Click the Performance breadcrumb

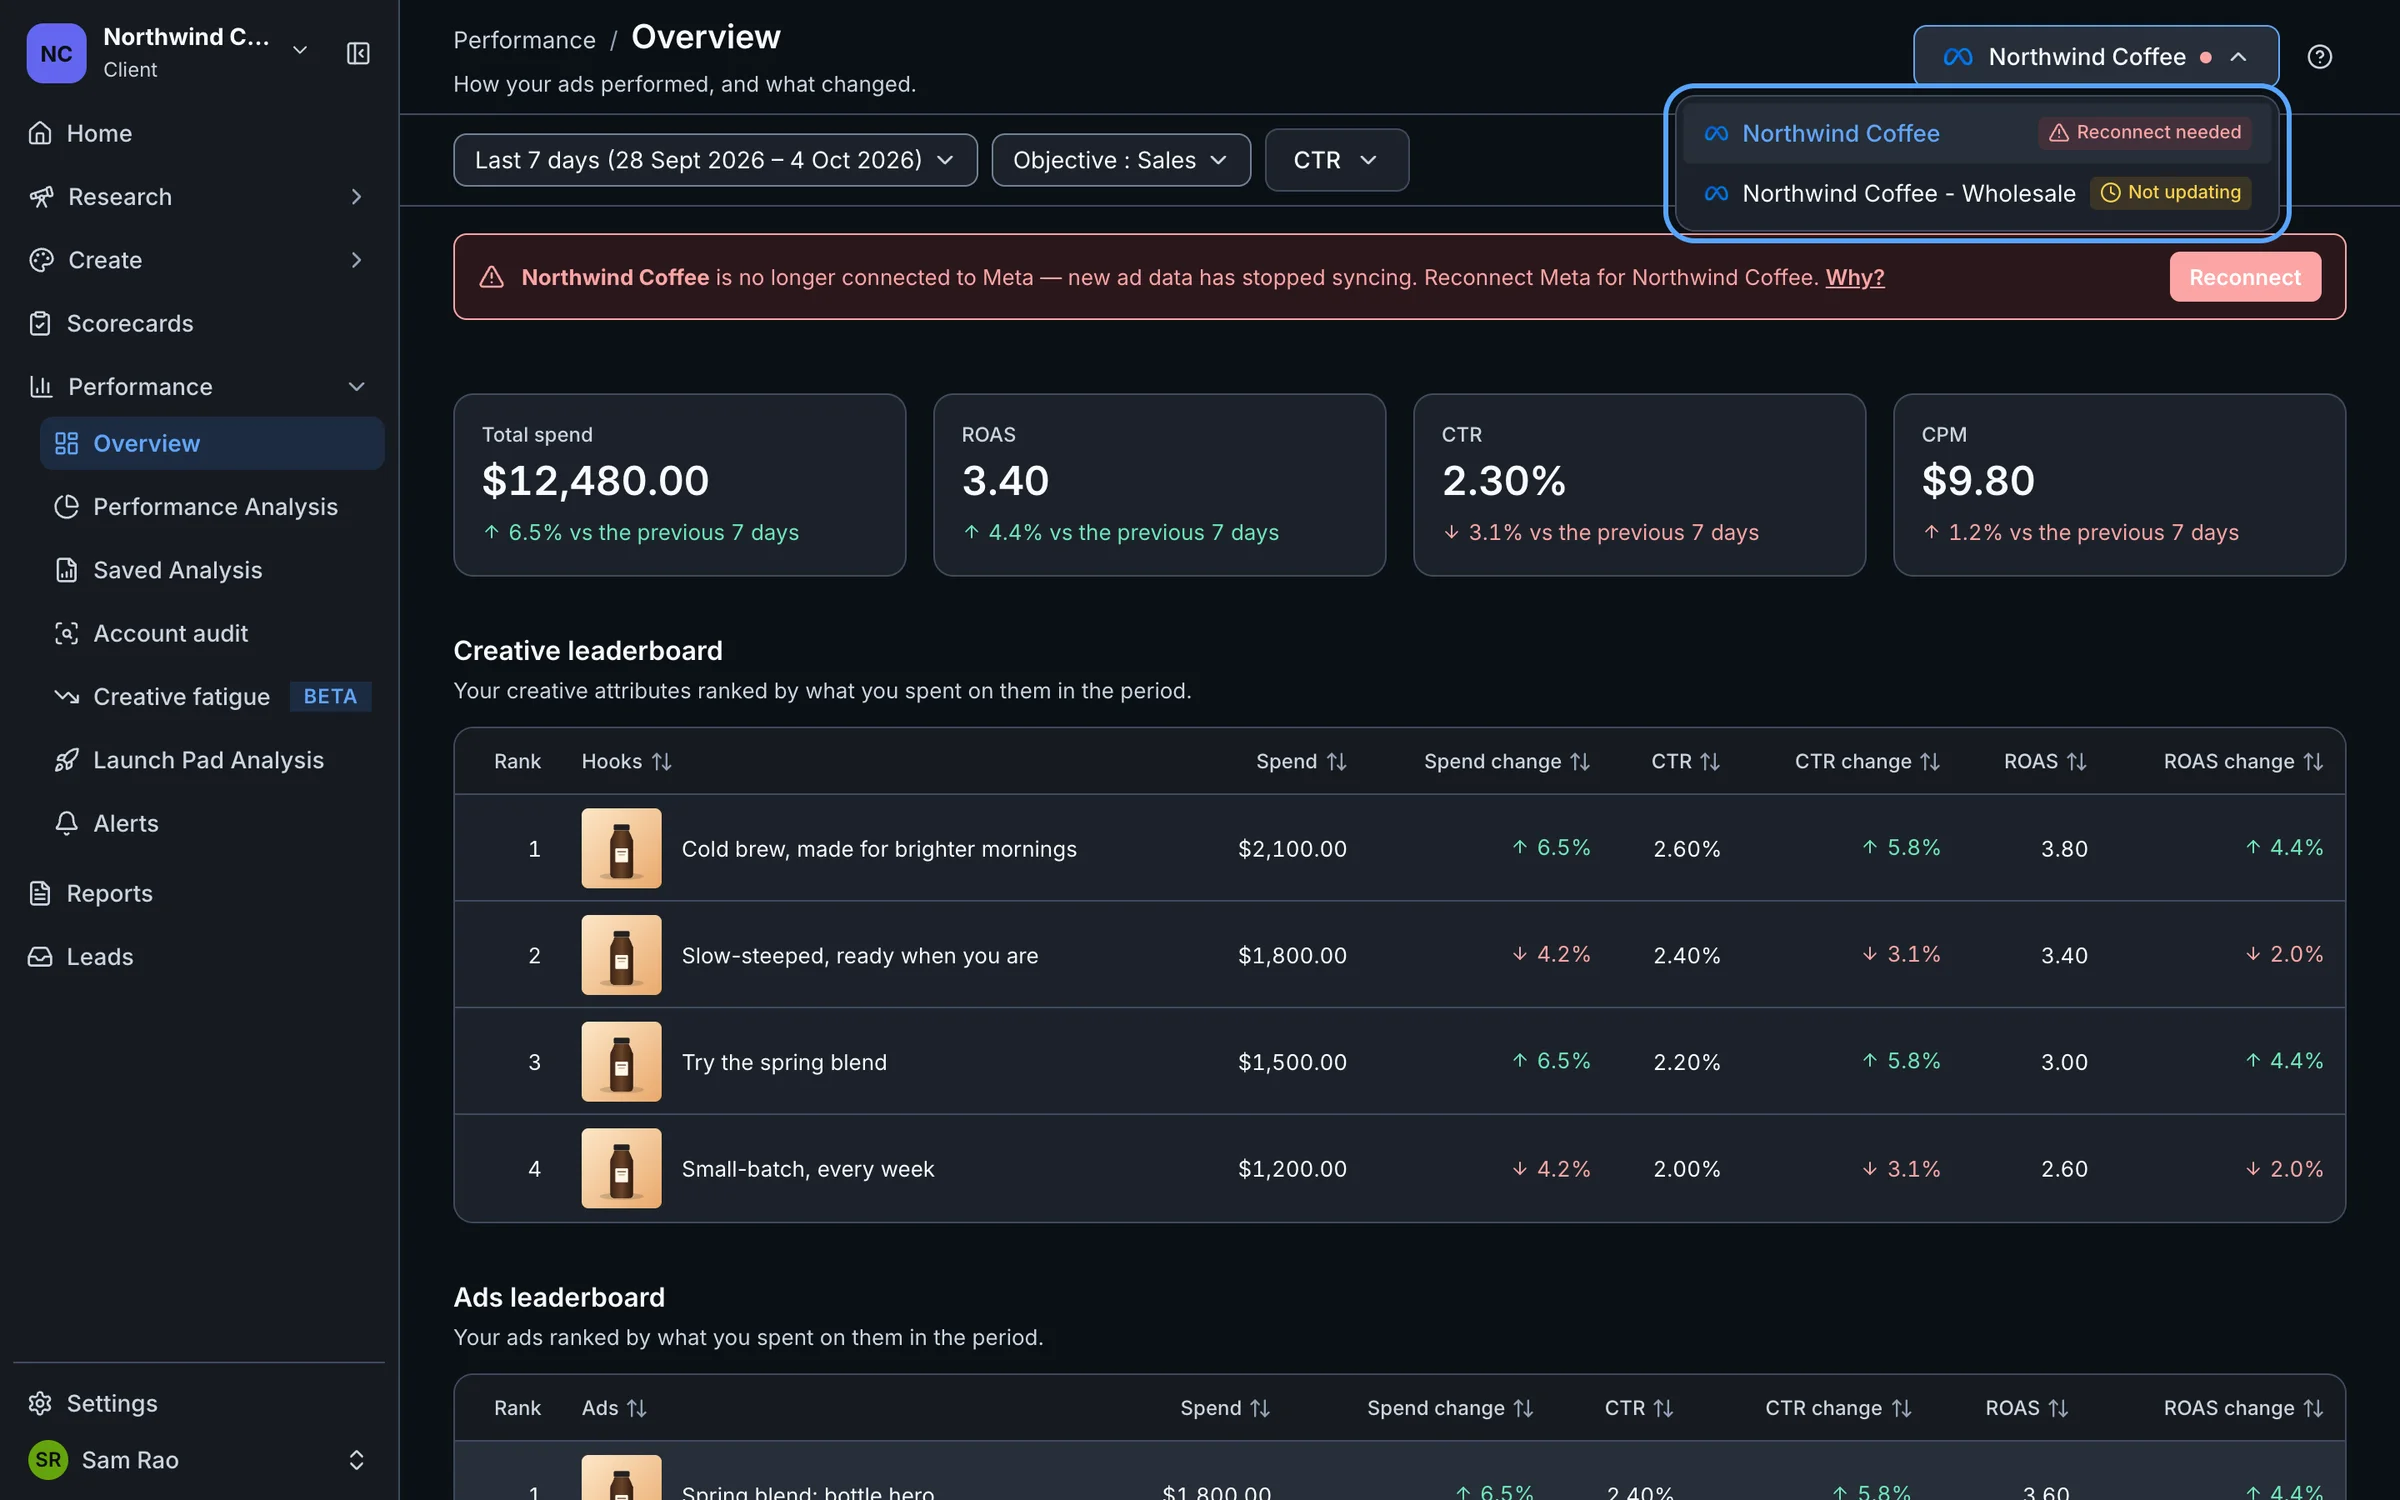(524, 40)
